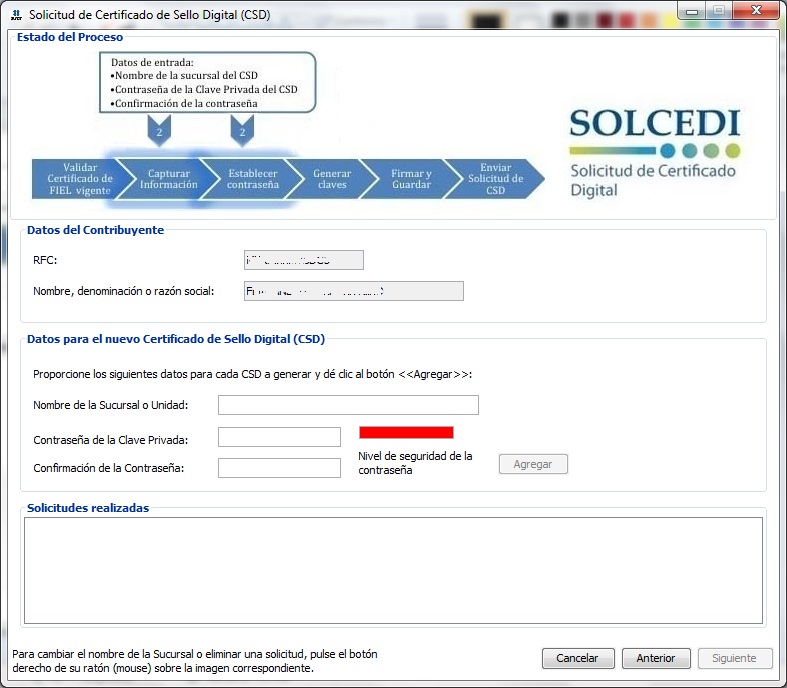Click the 'Solicitudes realizadas' heading

tap(88, 508)
